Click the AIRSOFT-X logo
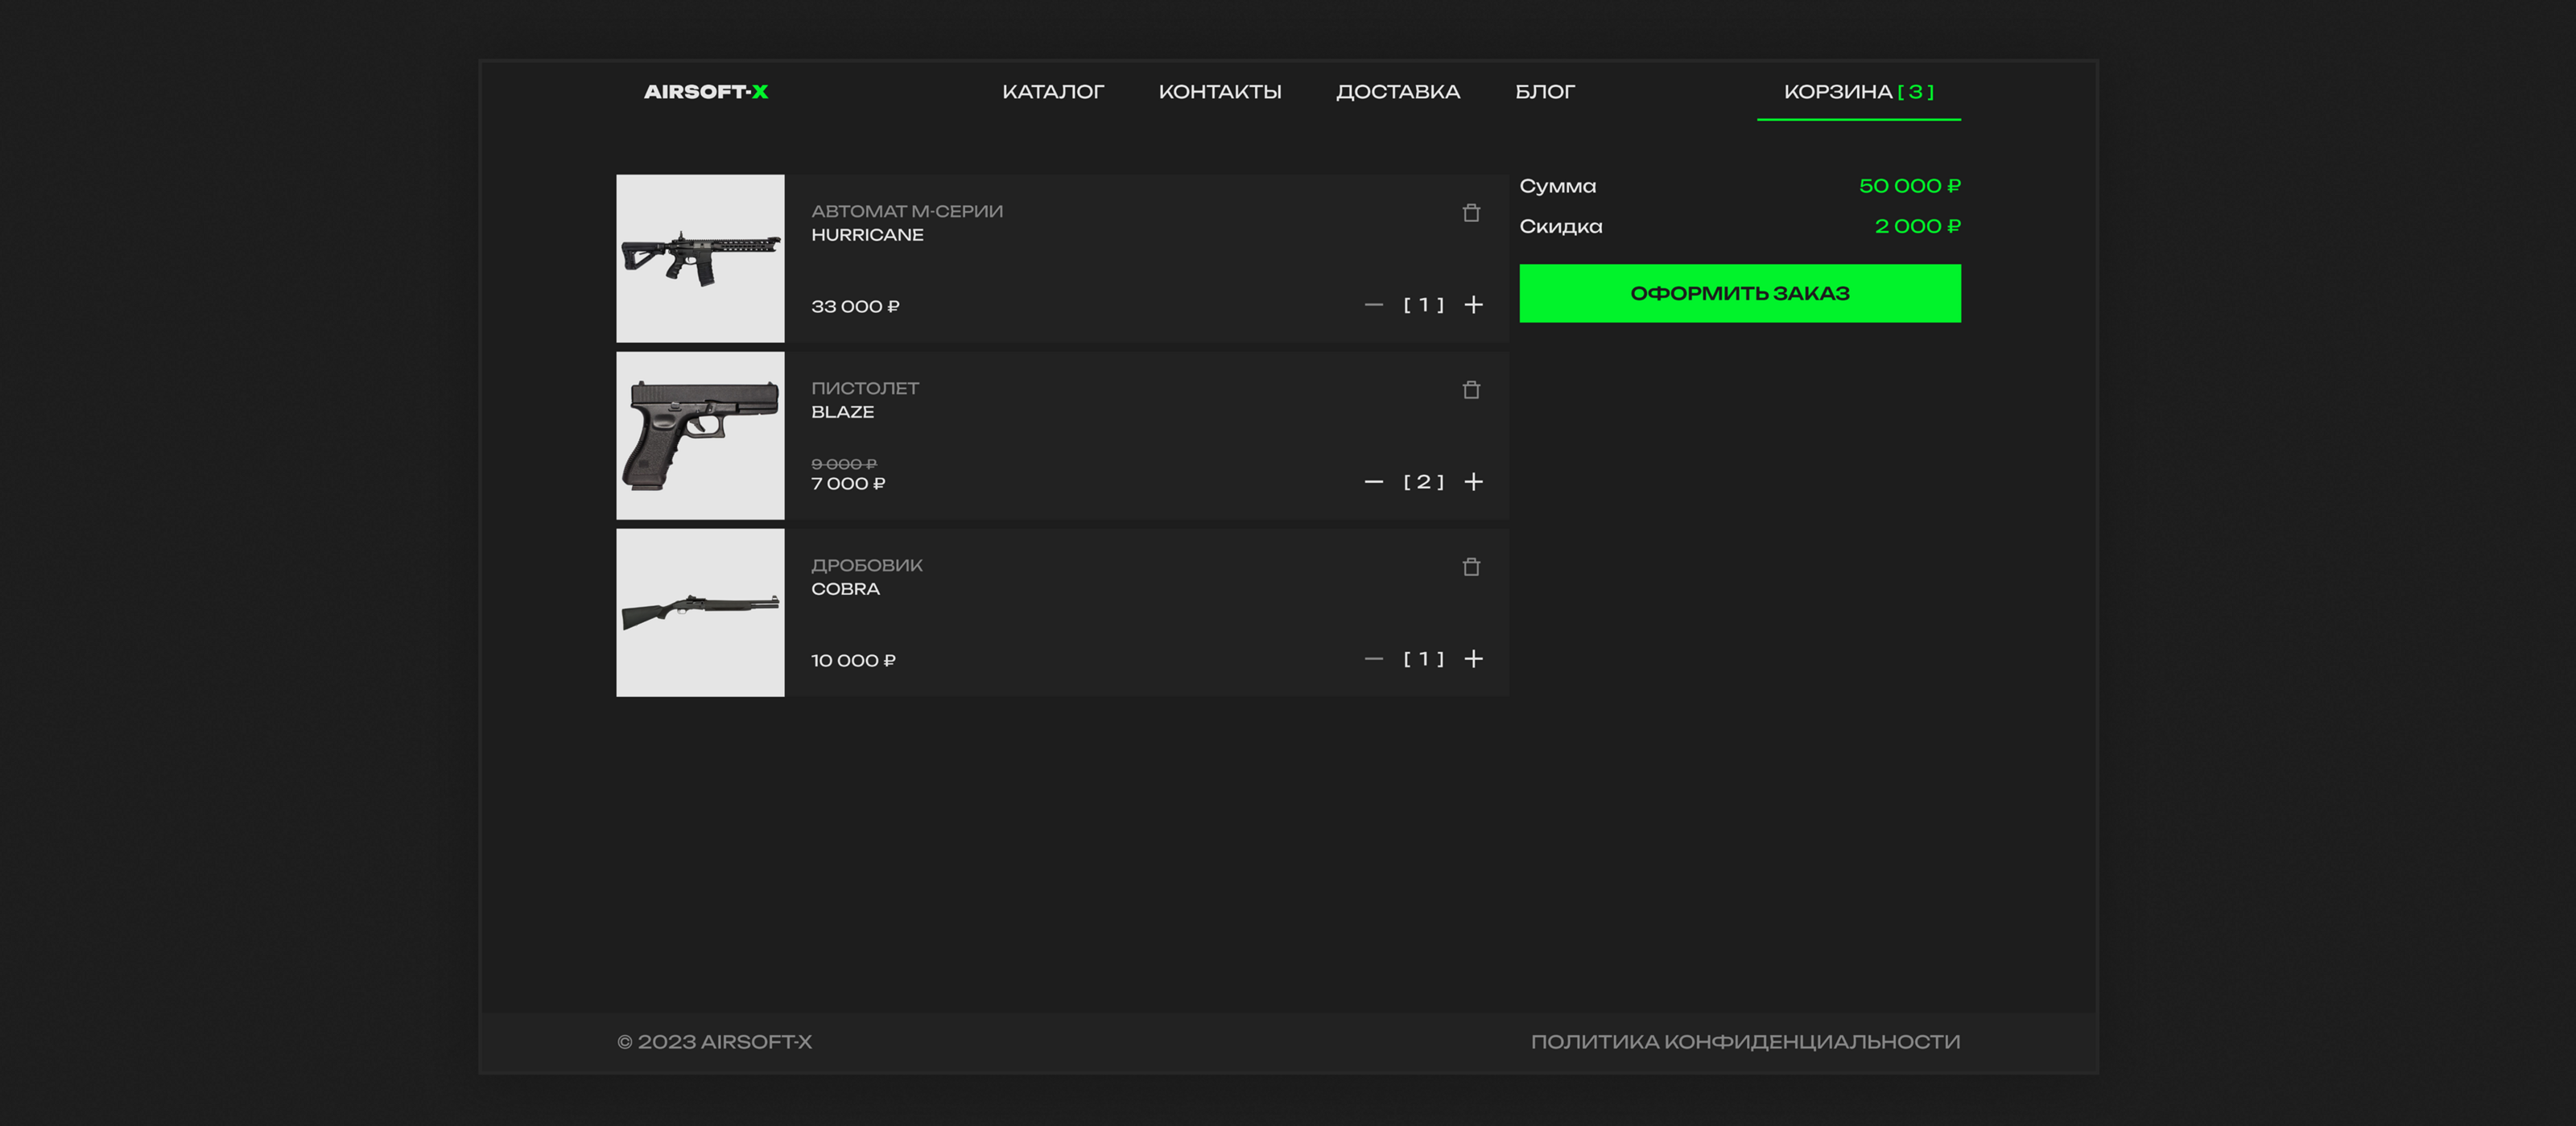The width and height of the screenshot is (2576, 1126). (705, 92)
